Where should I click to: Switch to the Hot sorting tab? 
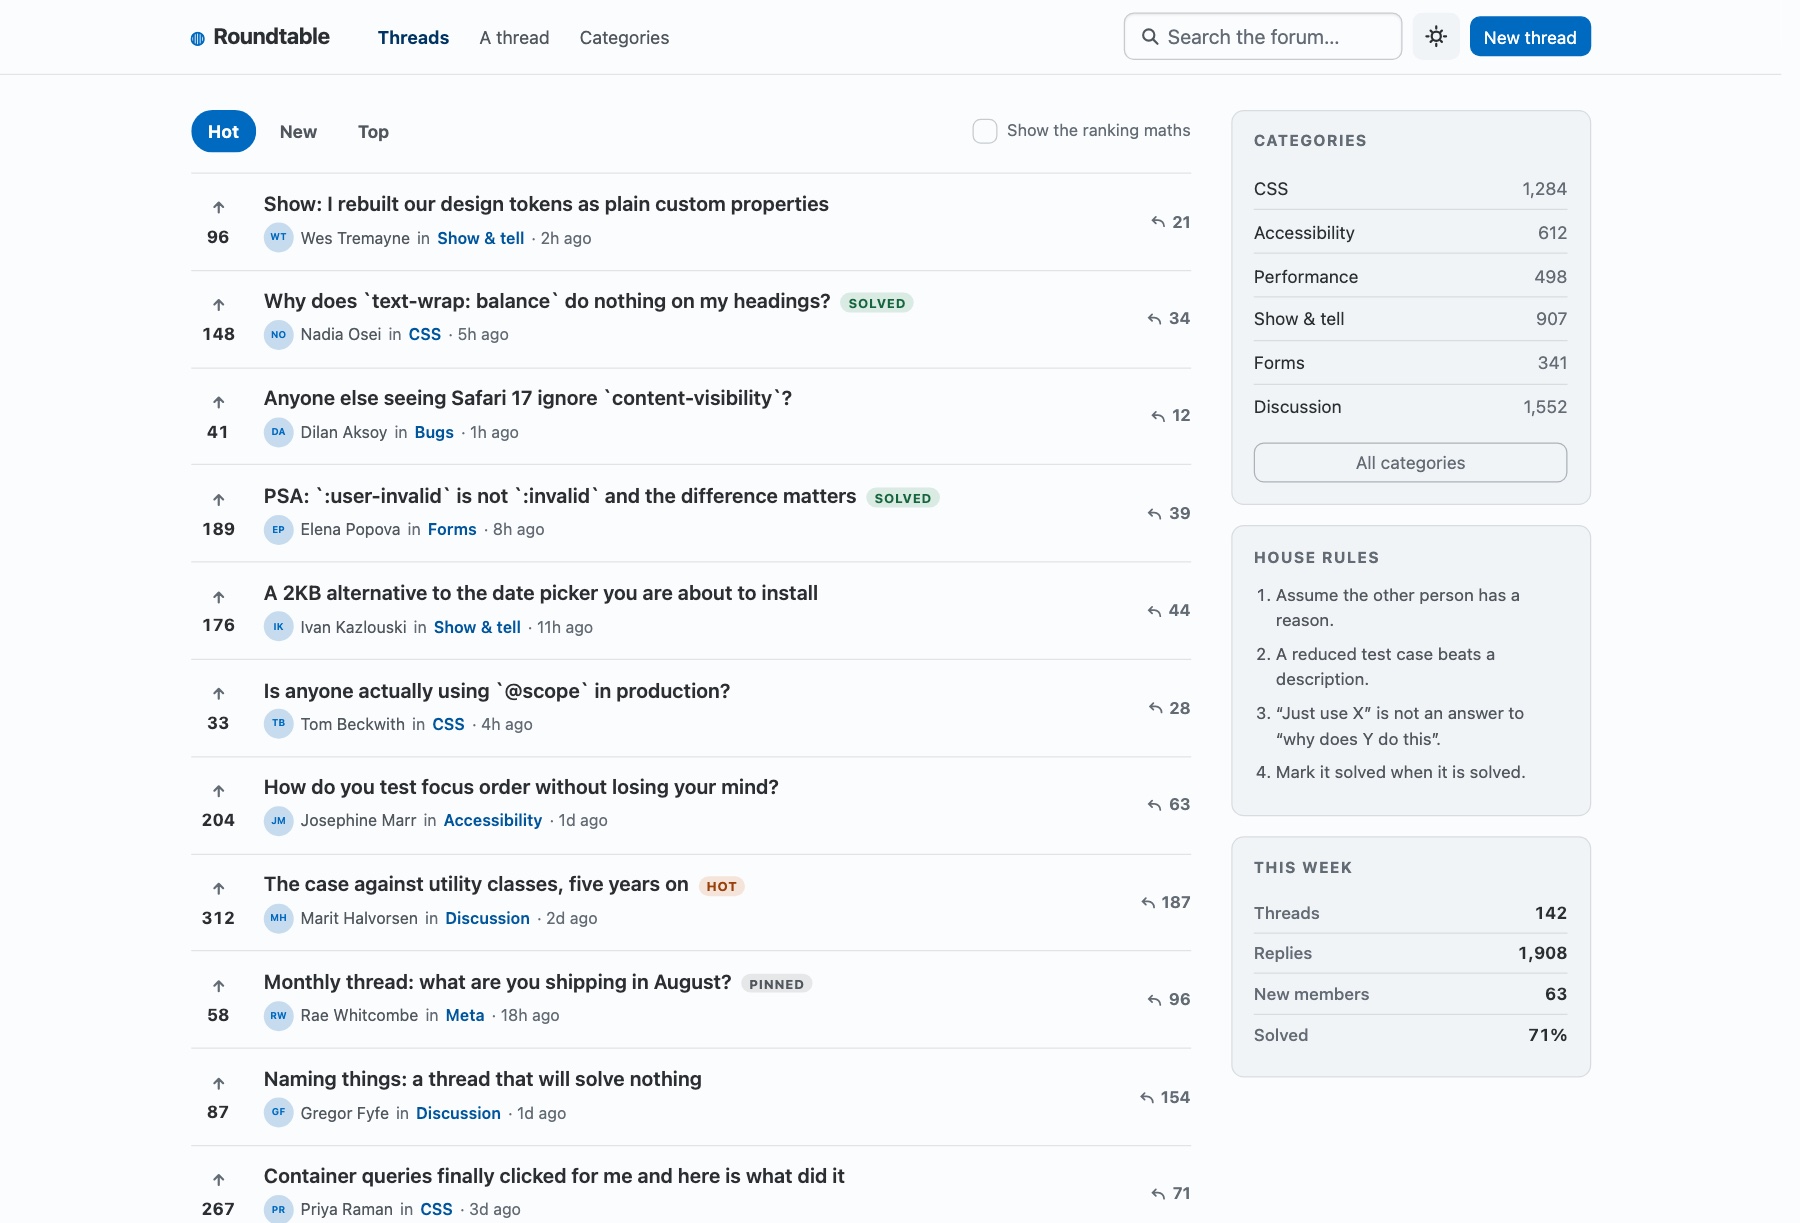[x=223, y=131]
